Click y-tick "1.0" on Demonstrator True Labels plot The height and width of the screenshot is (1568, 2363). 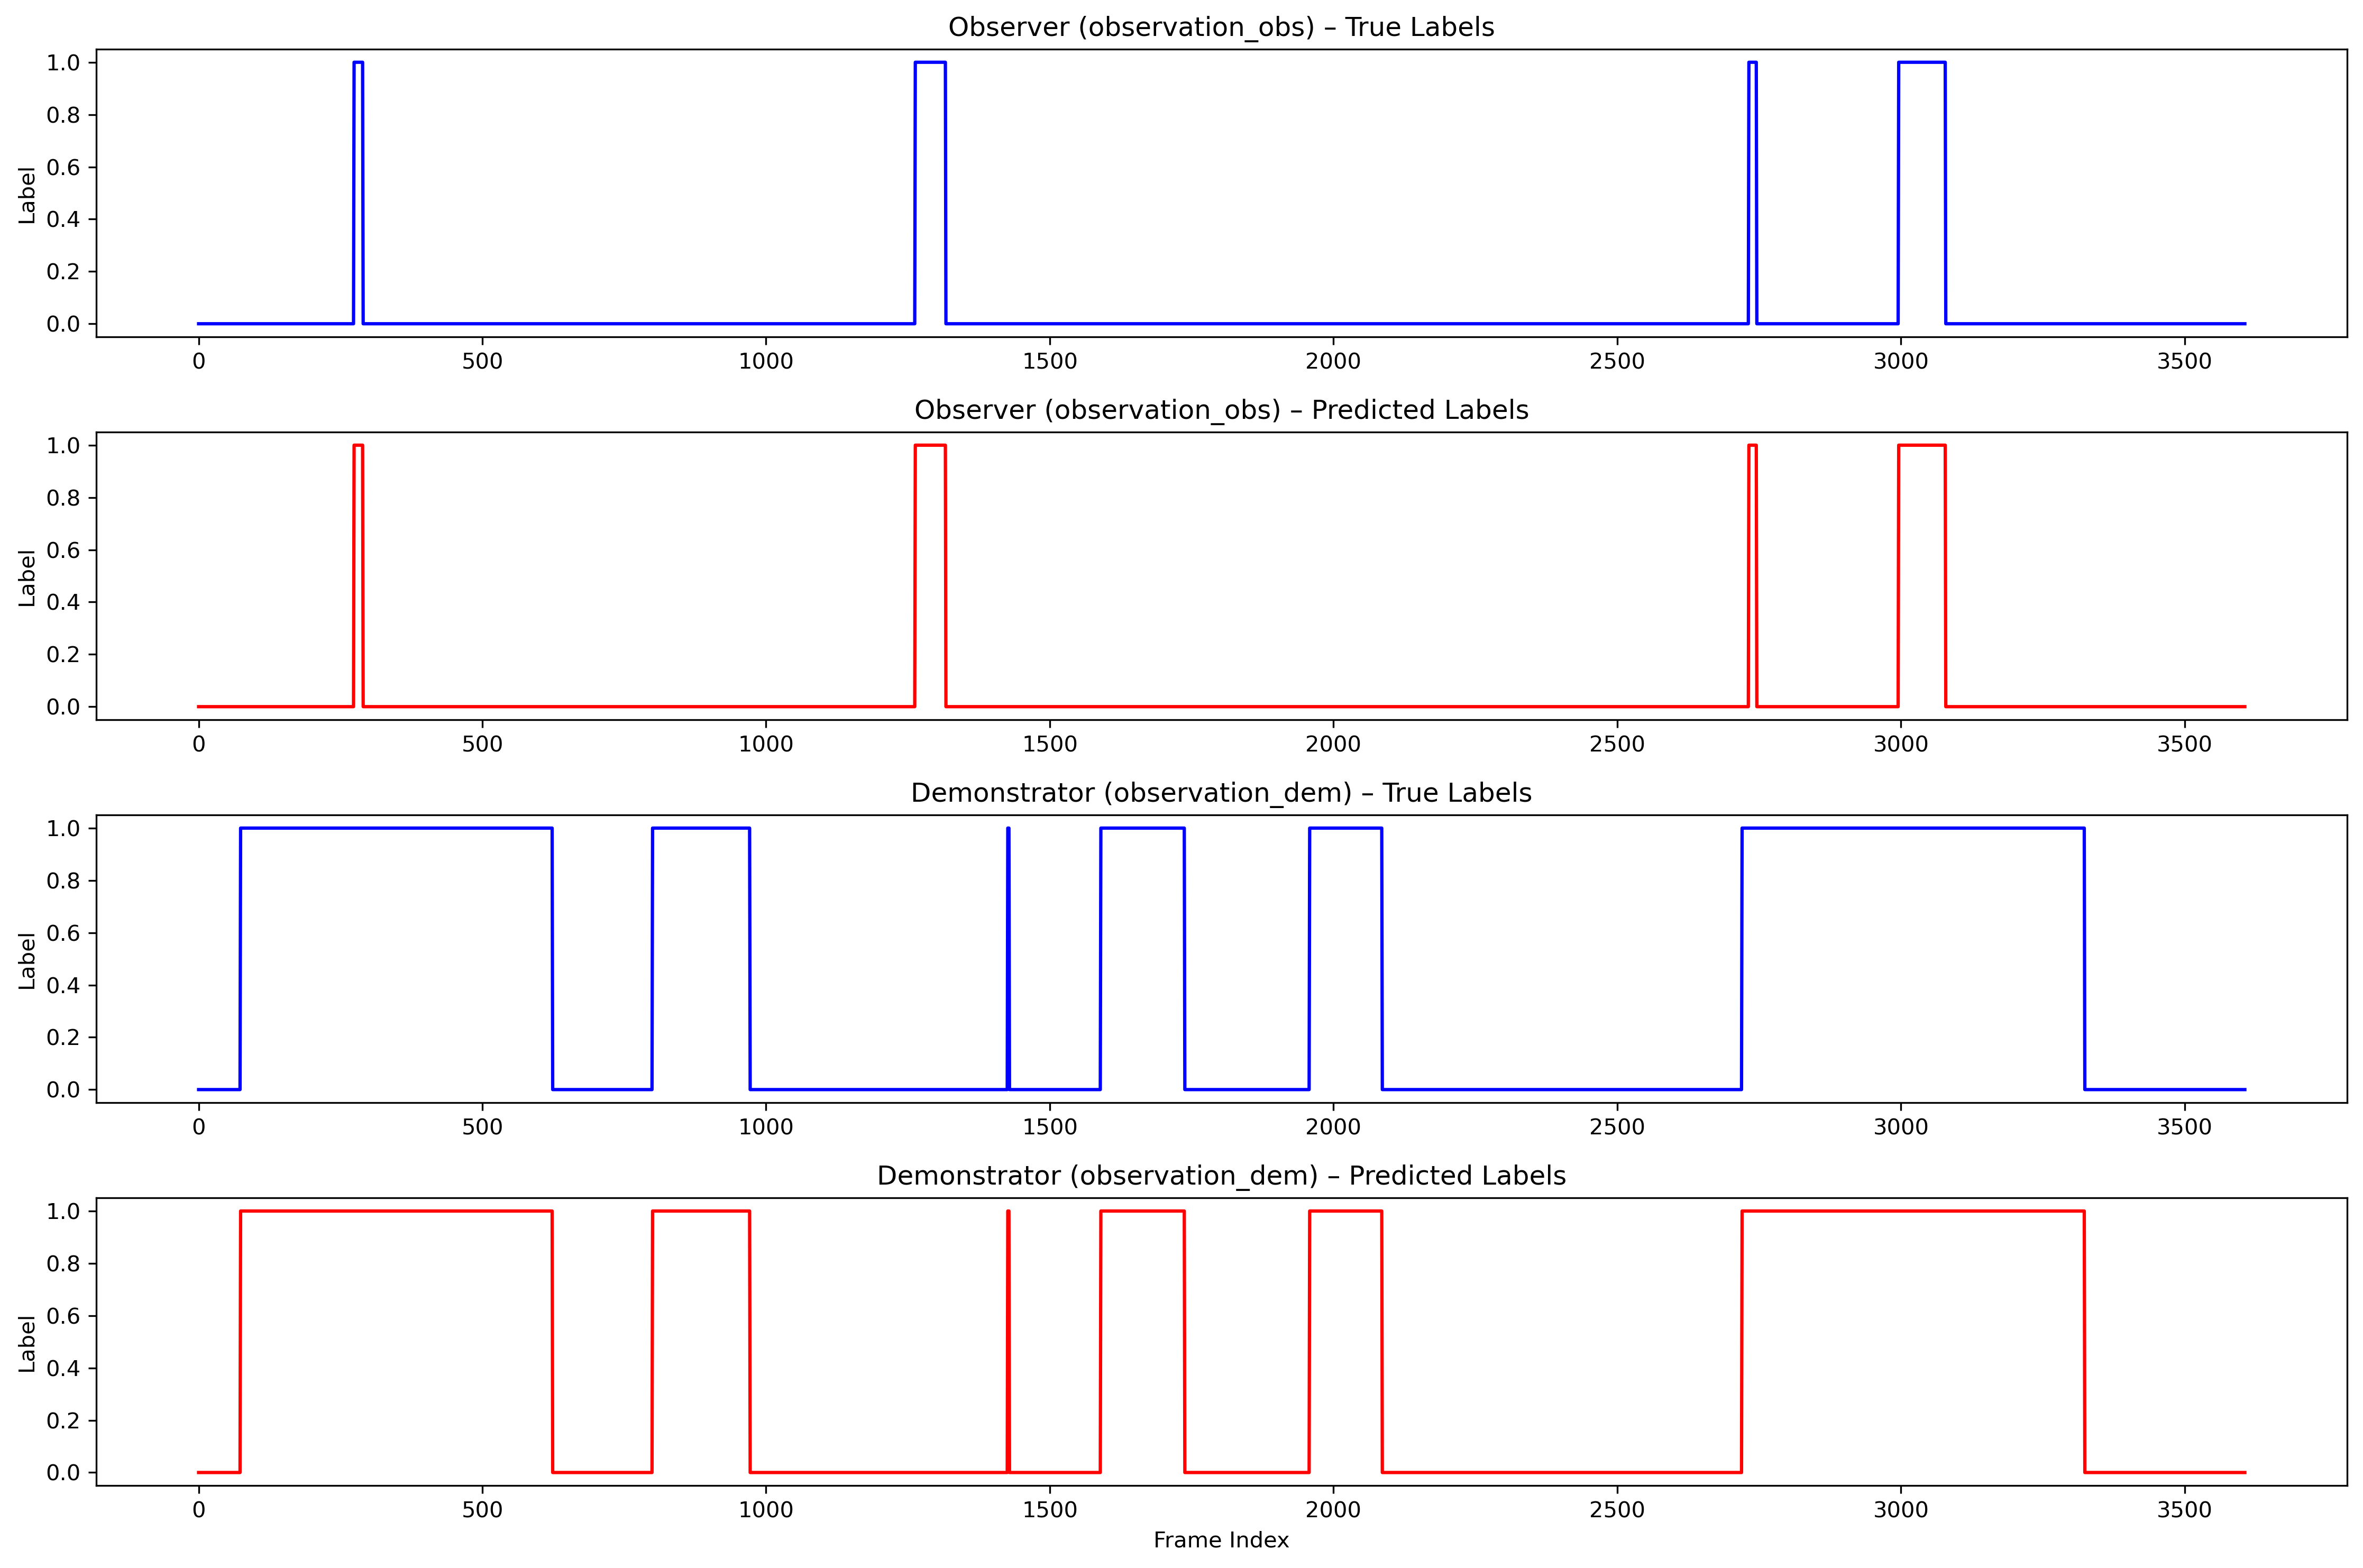coord(63,828)
